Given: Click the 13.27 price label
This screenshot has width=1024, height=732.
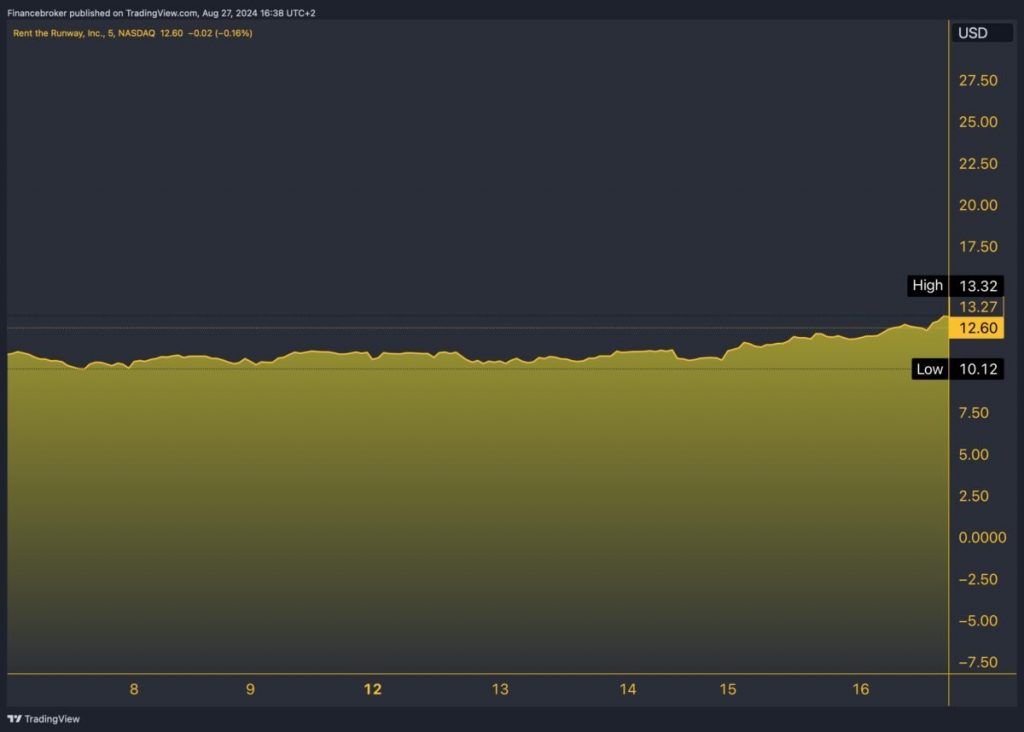Looking at the screenshot, I should [x=978, y=307].
